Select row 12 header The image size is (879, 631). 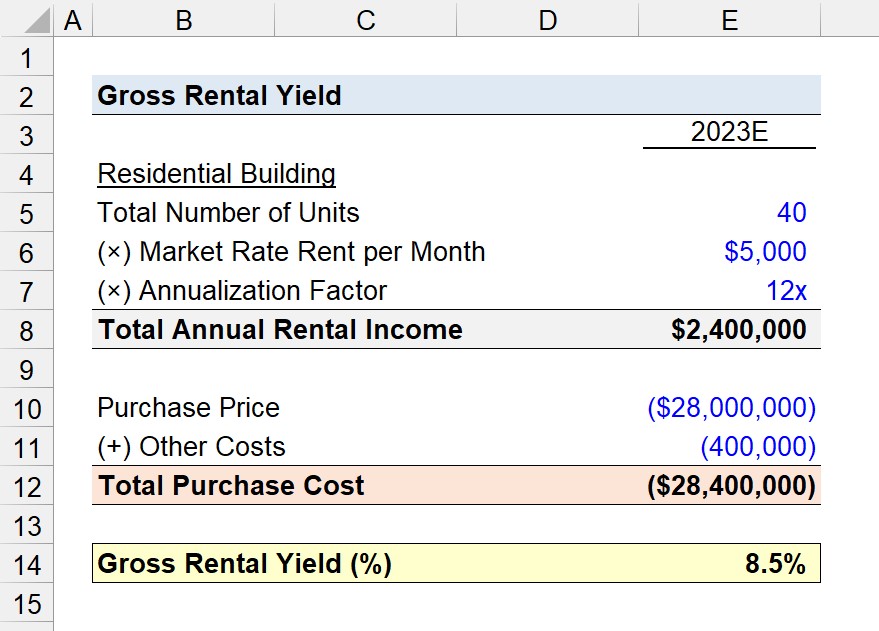click(26, 486)
